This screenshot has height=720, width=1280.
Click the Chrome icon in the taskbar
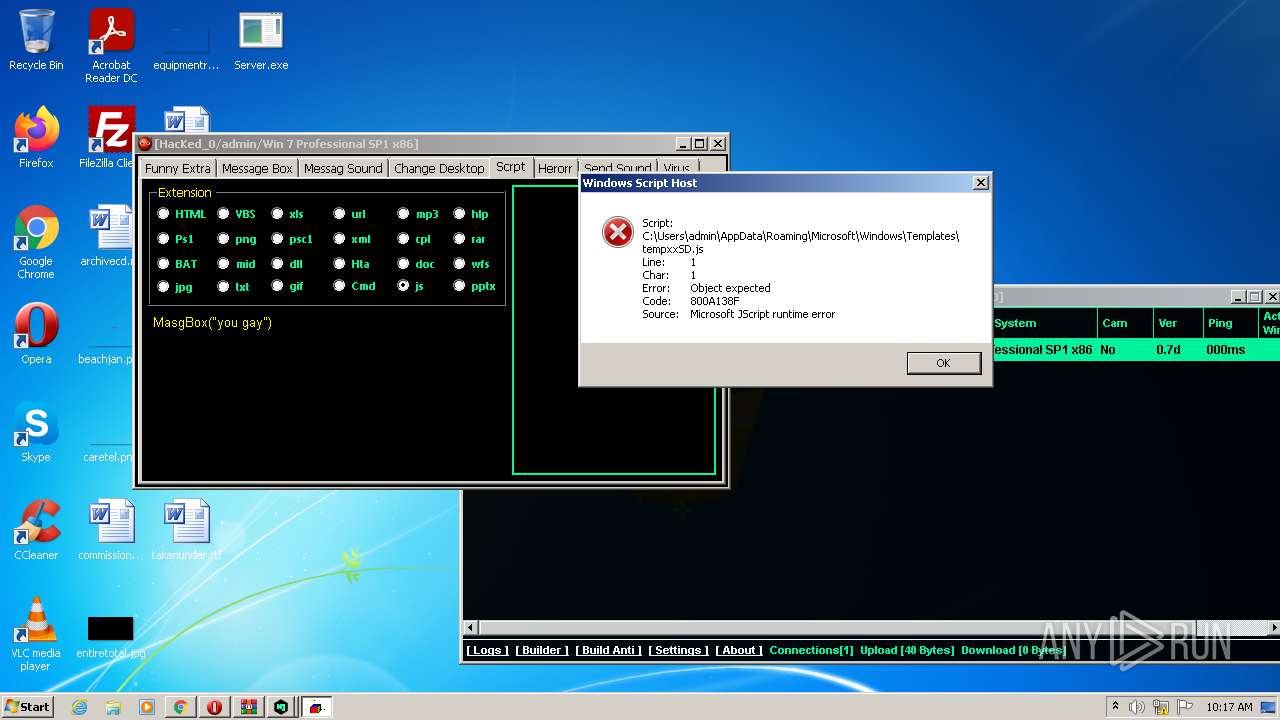point(181,707)
